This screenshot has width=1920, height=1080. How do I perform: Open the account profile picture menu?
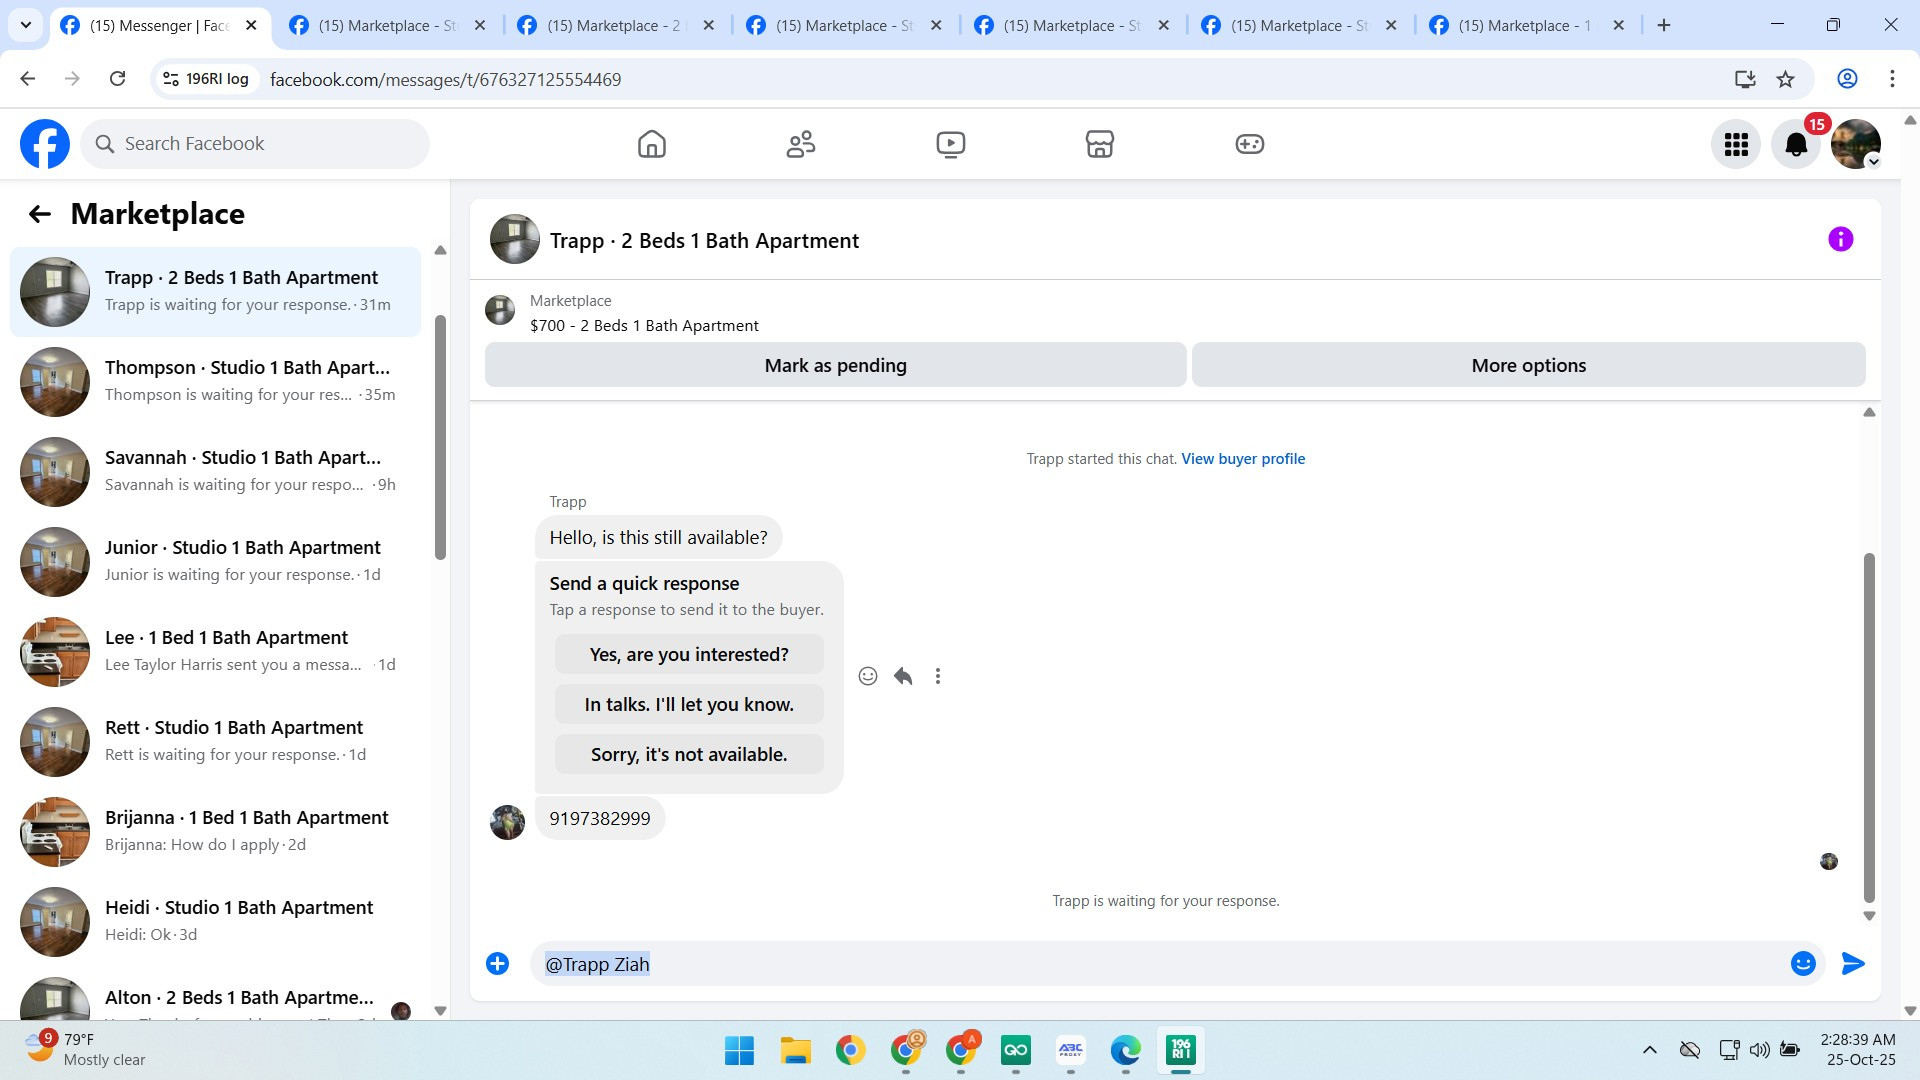[x=1856, y=144]
